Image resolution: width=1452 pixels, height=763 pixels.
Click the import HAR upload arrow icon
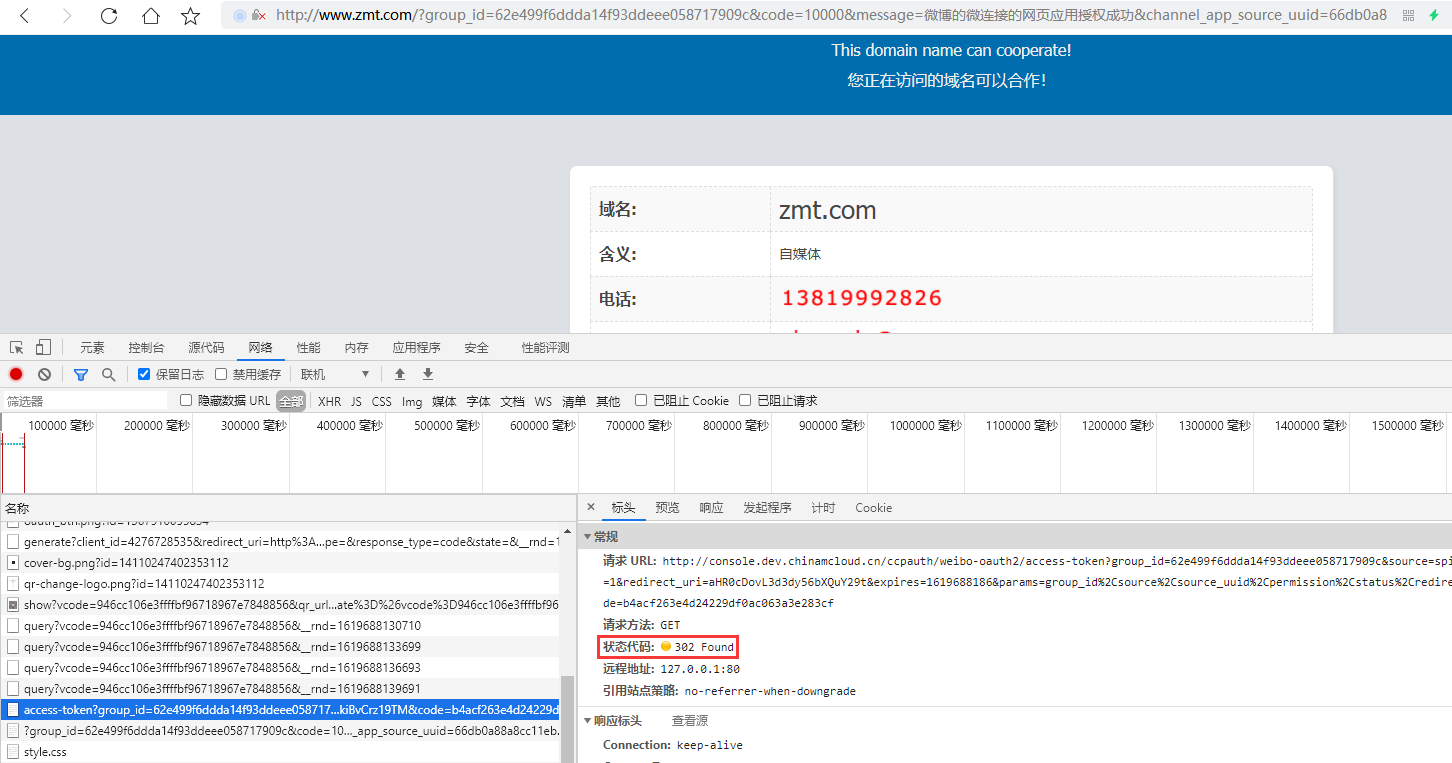(x=400, y=374)
